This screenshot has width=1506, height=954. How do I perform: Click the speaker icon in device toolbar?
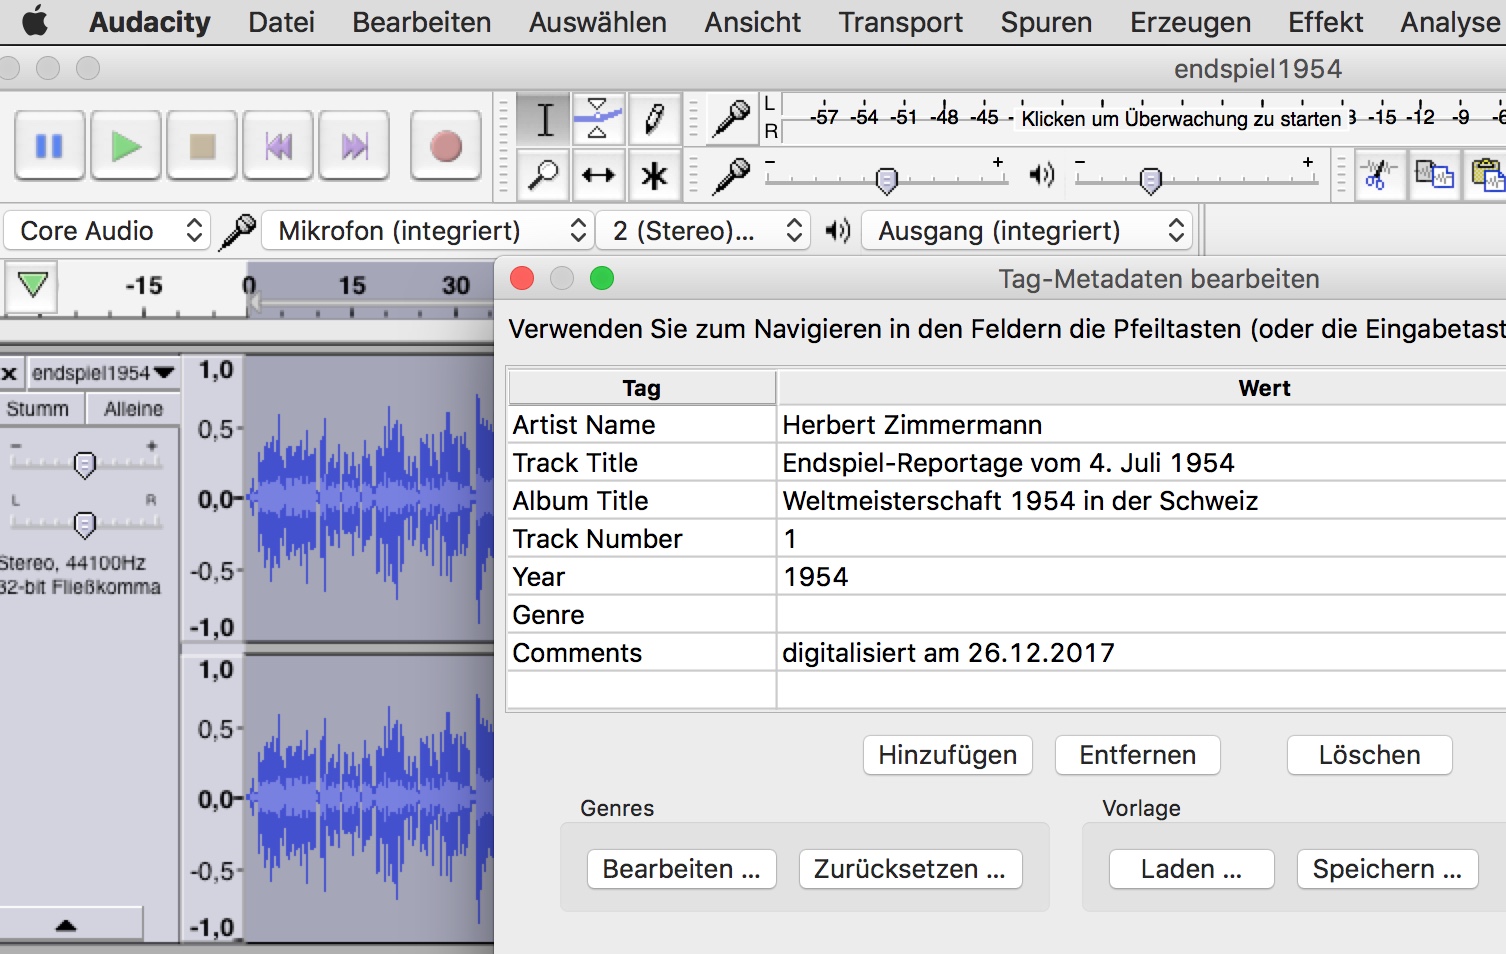click(x=837, y=231)
